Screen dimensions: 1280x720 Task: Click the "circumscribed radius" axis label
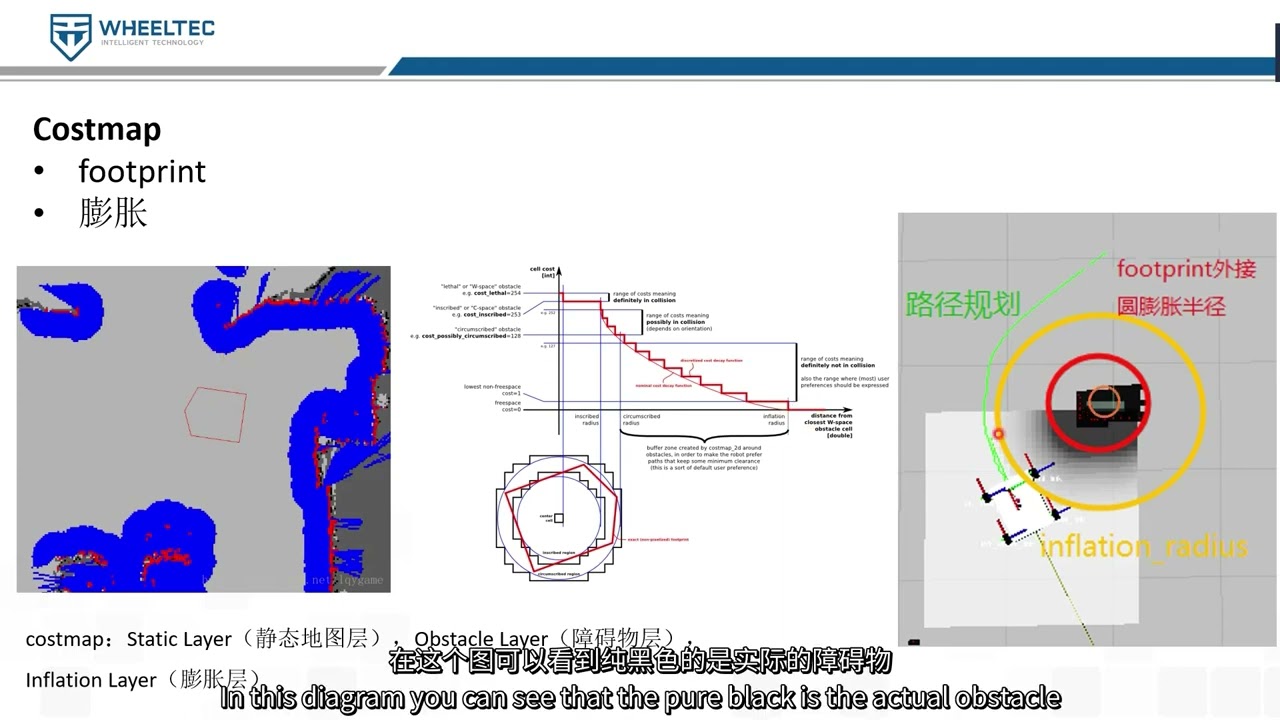[641, 420]
